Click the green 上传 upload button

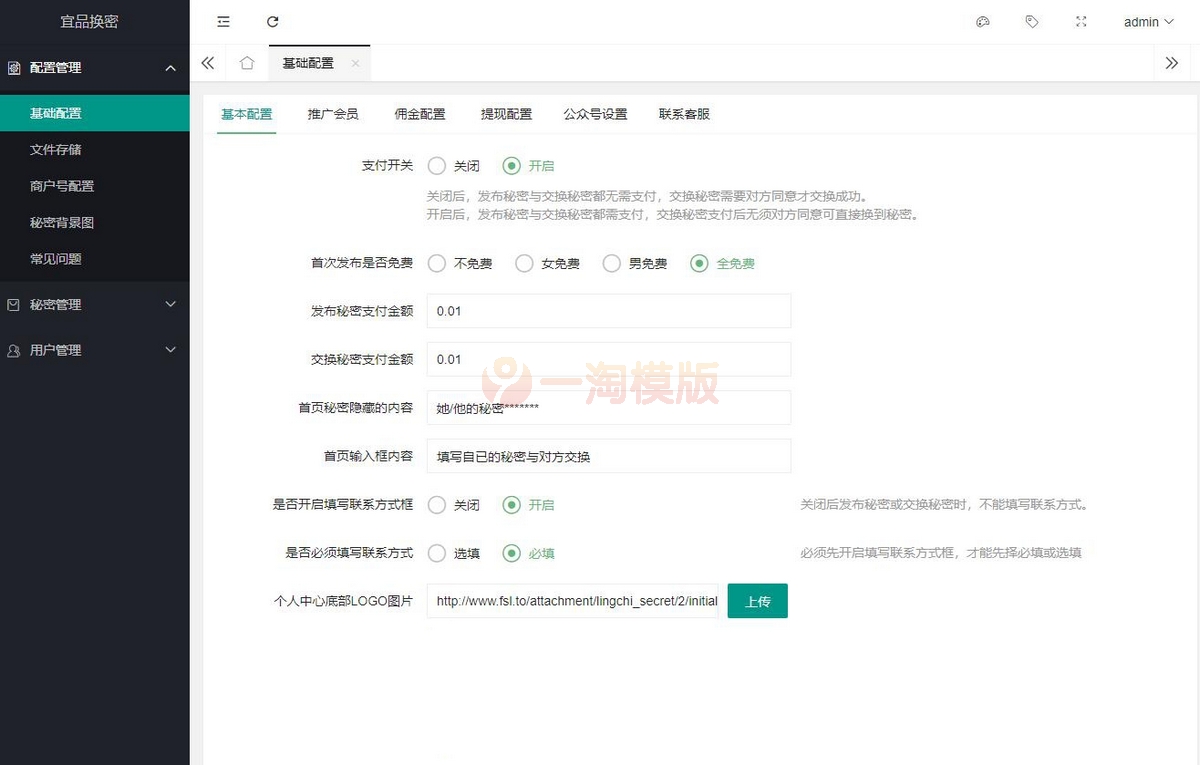click(x=757, y=601)
